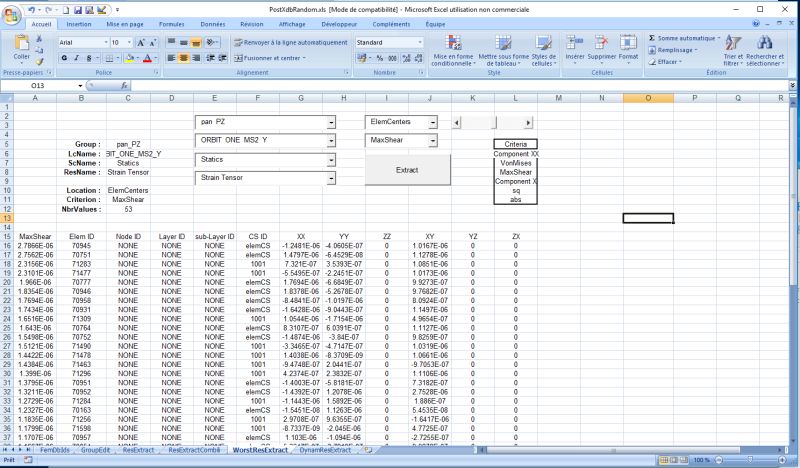
Task: Toggle underline S formatting
Action: pyautogui.click(x=89, y=58)
